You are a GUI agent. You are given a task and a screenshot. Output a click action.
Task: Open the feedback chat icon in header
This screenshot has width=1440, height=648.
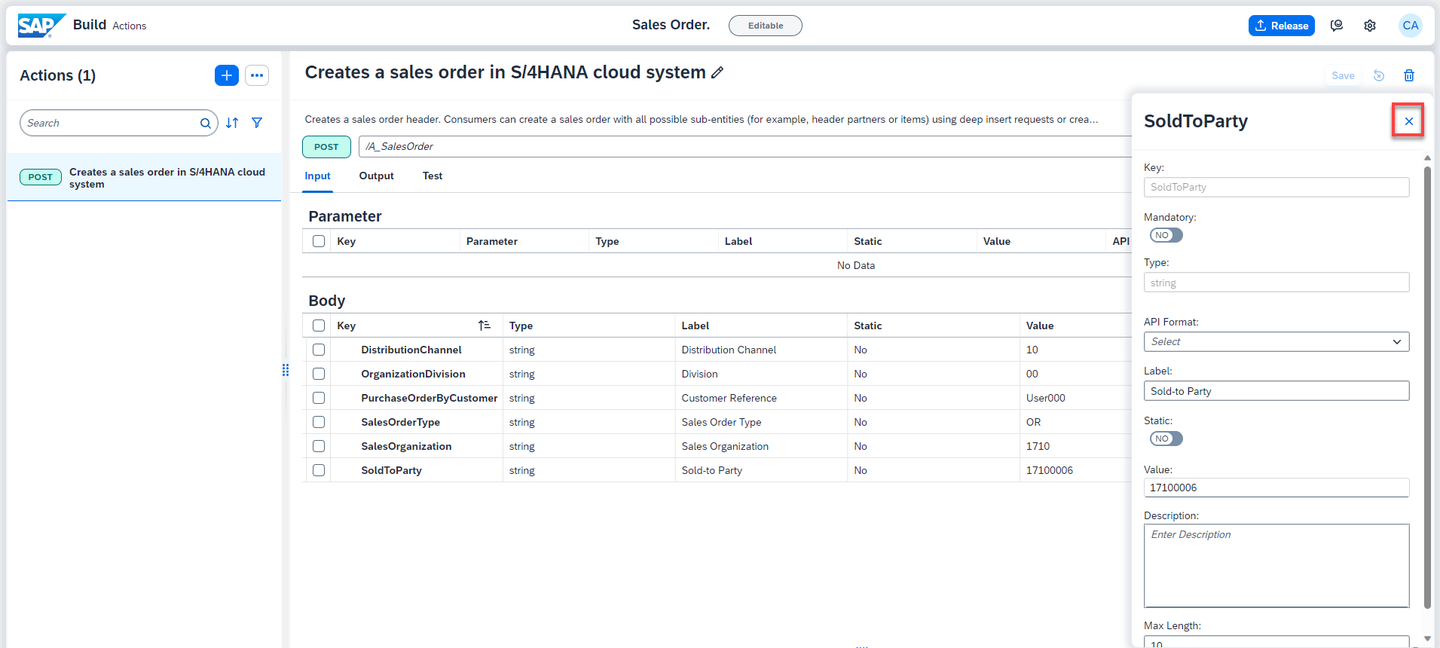[1336, 25]
